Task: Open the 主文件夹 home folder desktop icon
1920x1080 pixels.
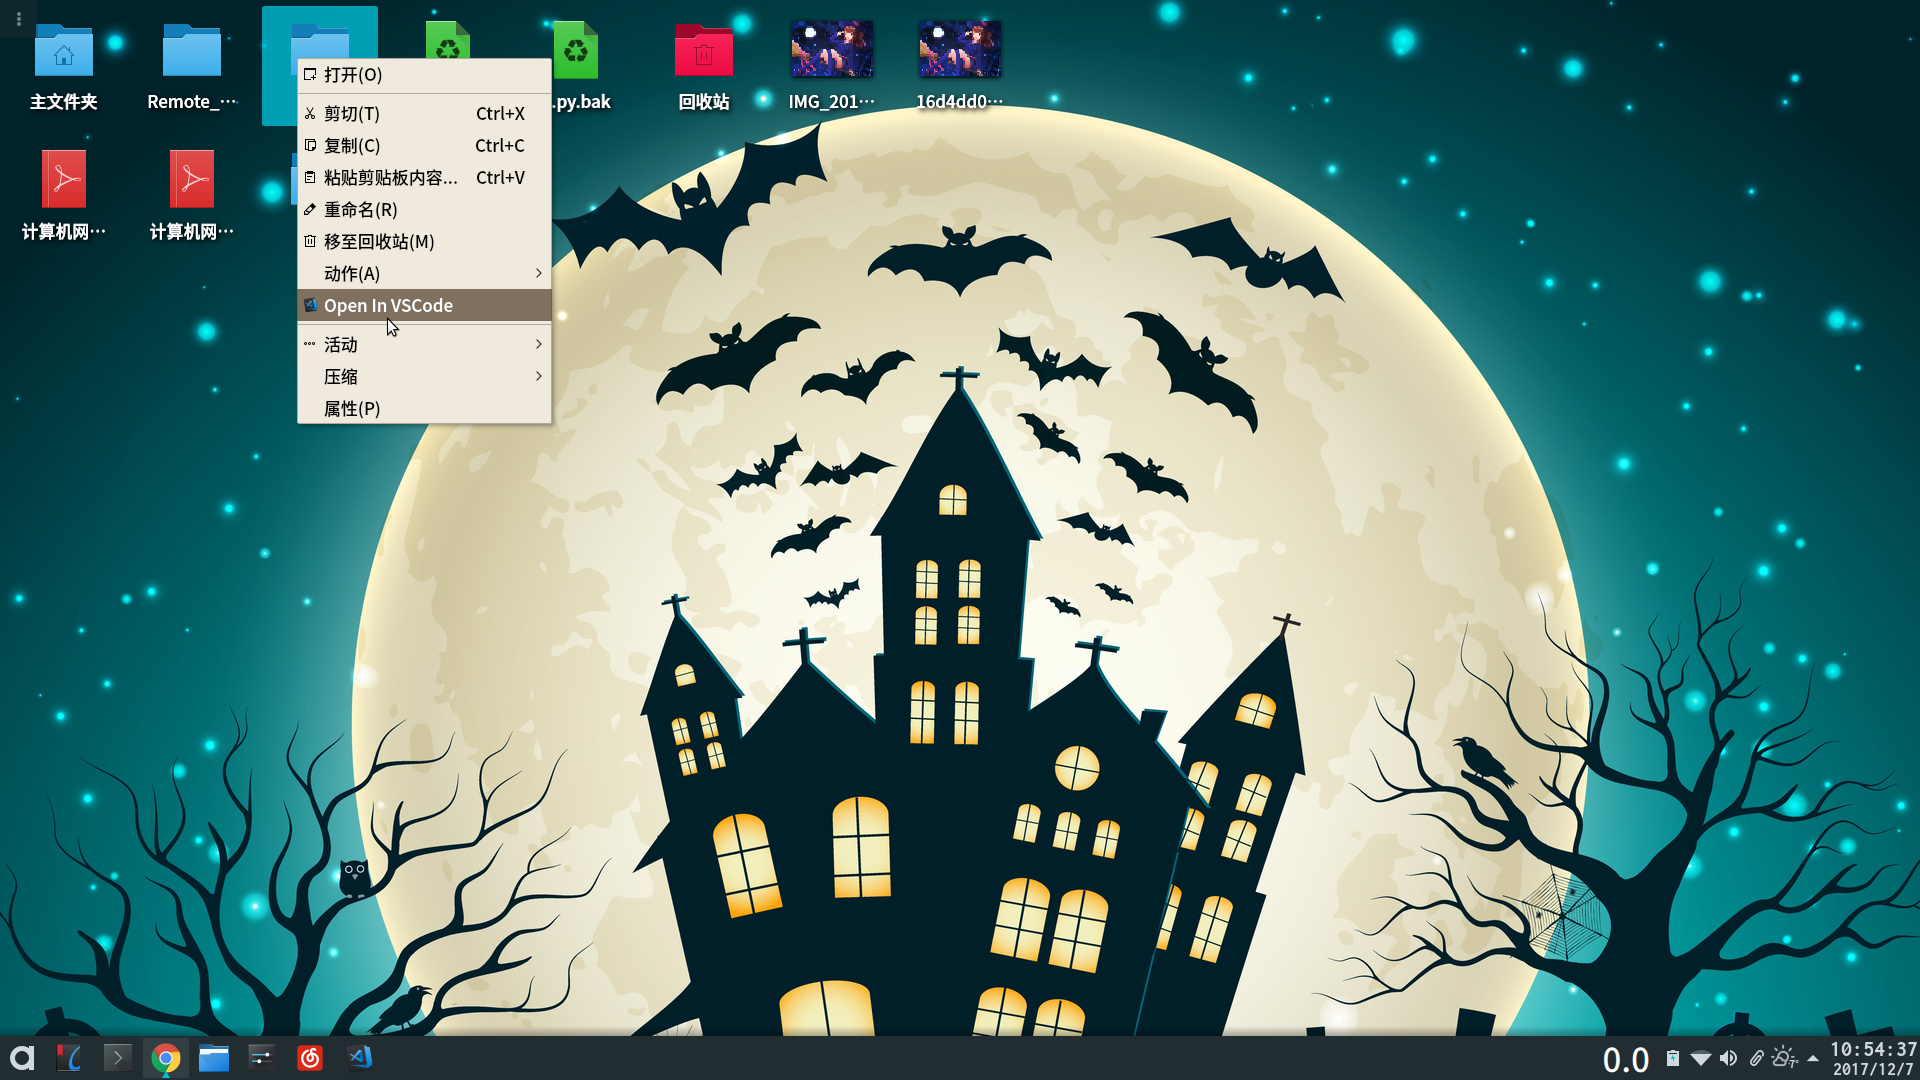Action: (x=64, y=66)
